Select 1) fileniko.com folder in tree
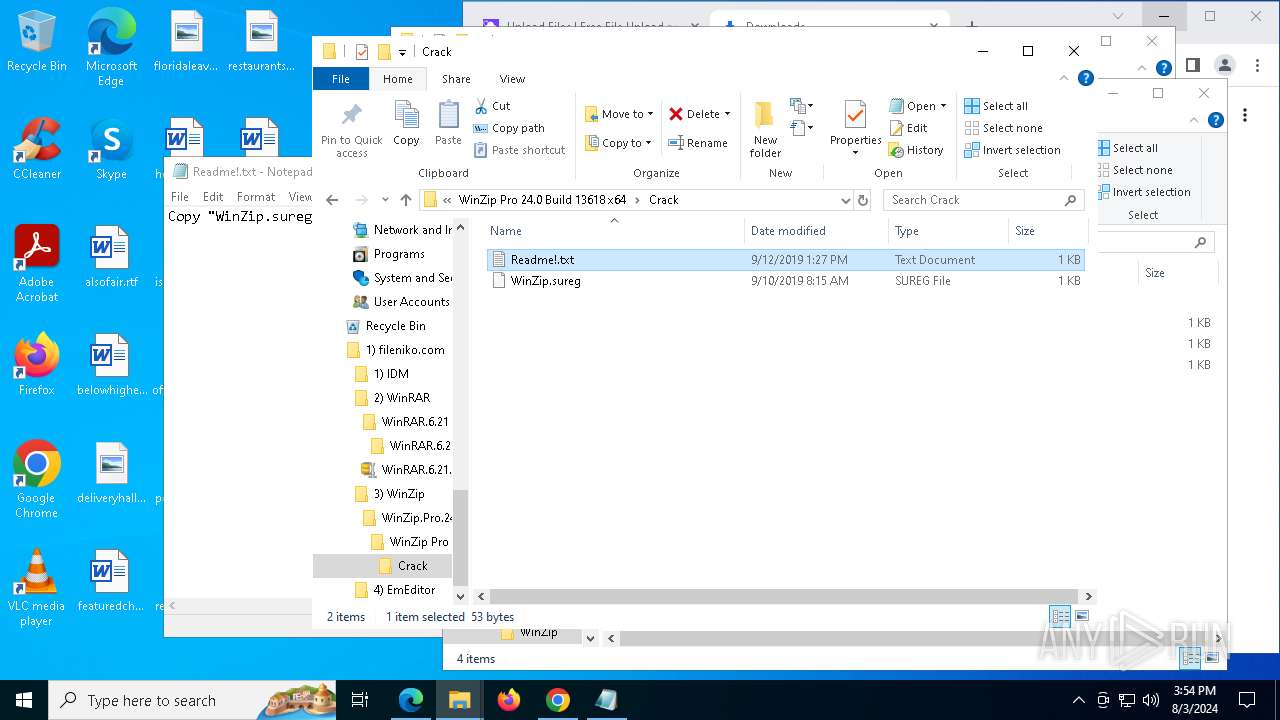Image resolution: width=1280 pixels, height=720 pixels. click(x=395, y=350)
